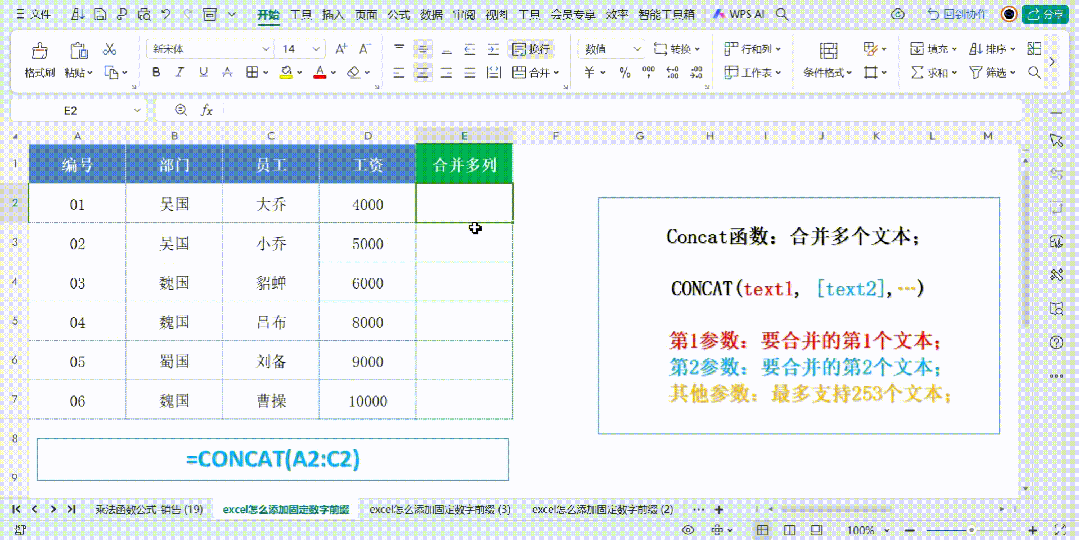Toggle Wrap Text (换行)
The width and height of the screenshot is (1079, 540).
pyautogui.click(x=531, y=50)
